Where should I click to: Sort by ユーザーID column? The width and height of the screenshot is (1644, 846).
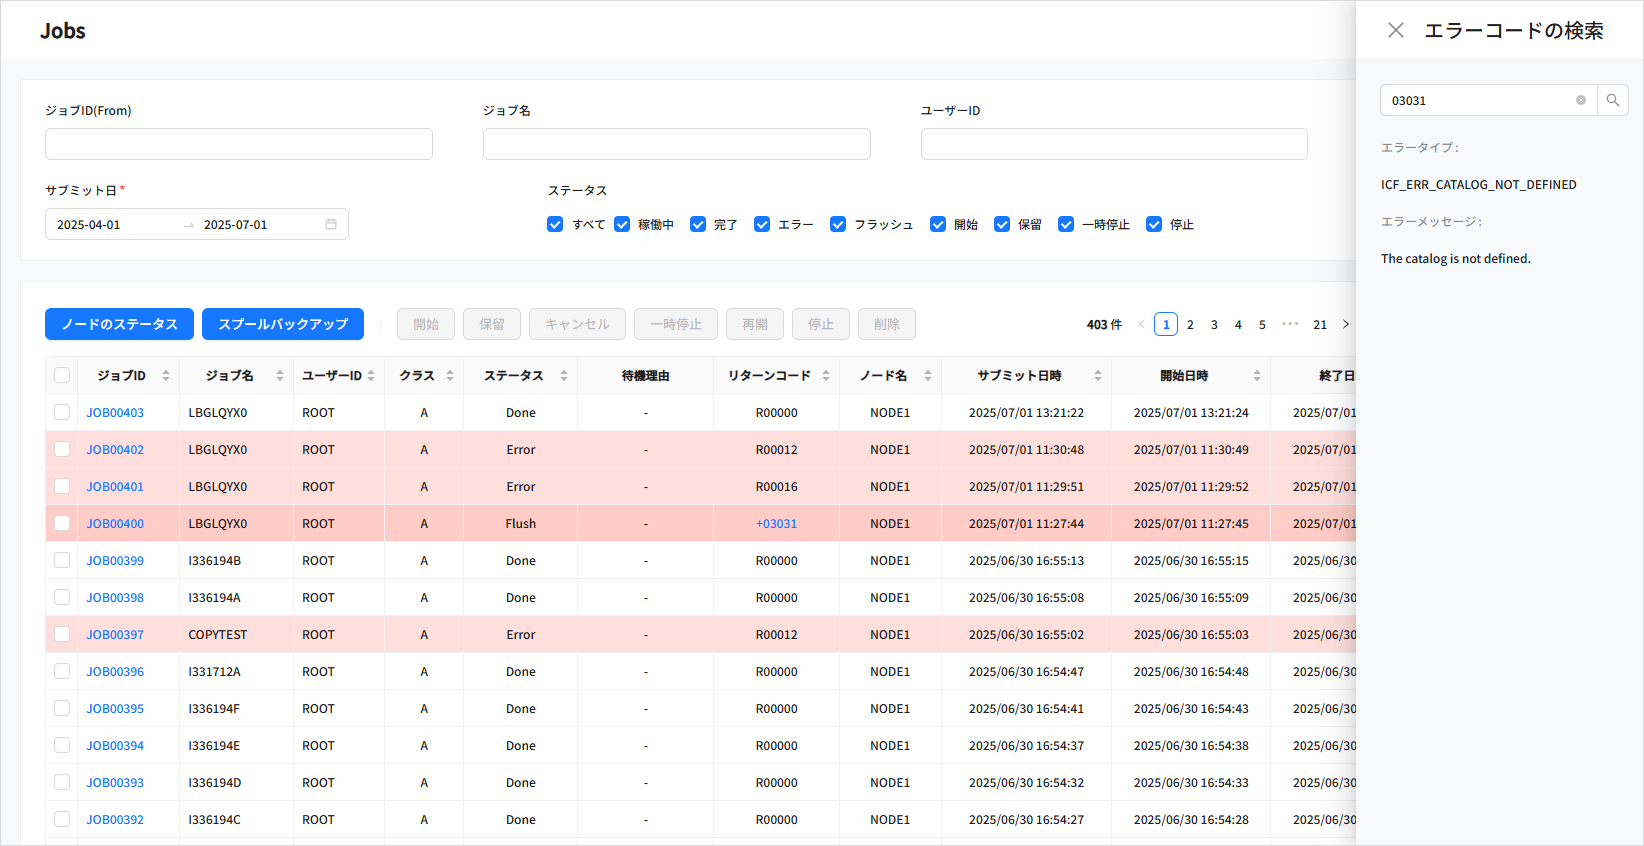coord(371,375)
